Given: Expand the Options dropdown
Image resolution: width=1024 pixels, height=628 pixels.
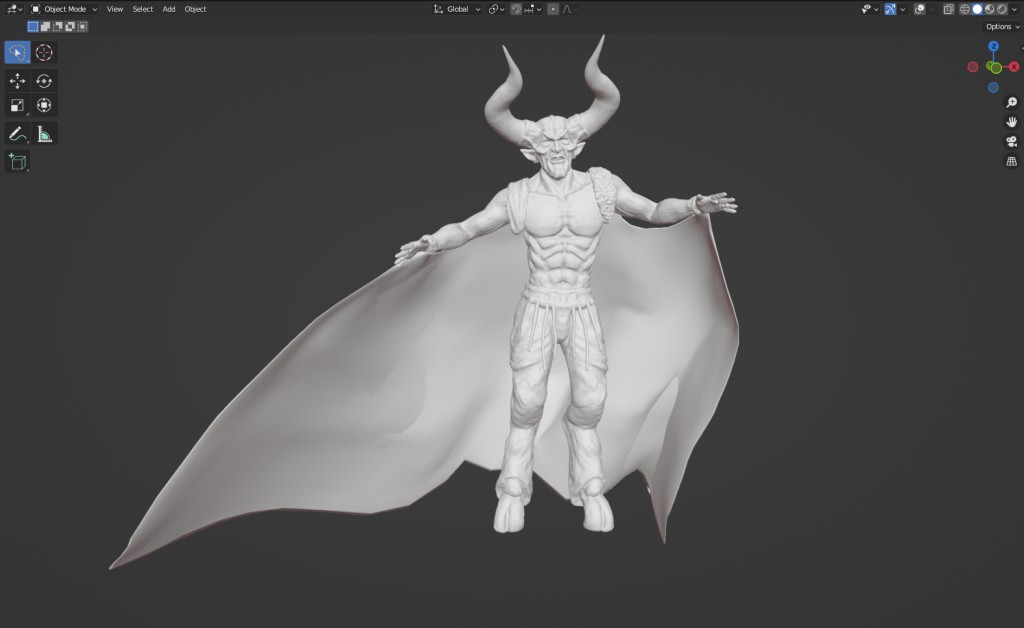Looking at the screenshot, I should [1002, 27].
